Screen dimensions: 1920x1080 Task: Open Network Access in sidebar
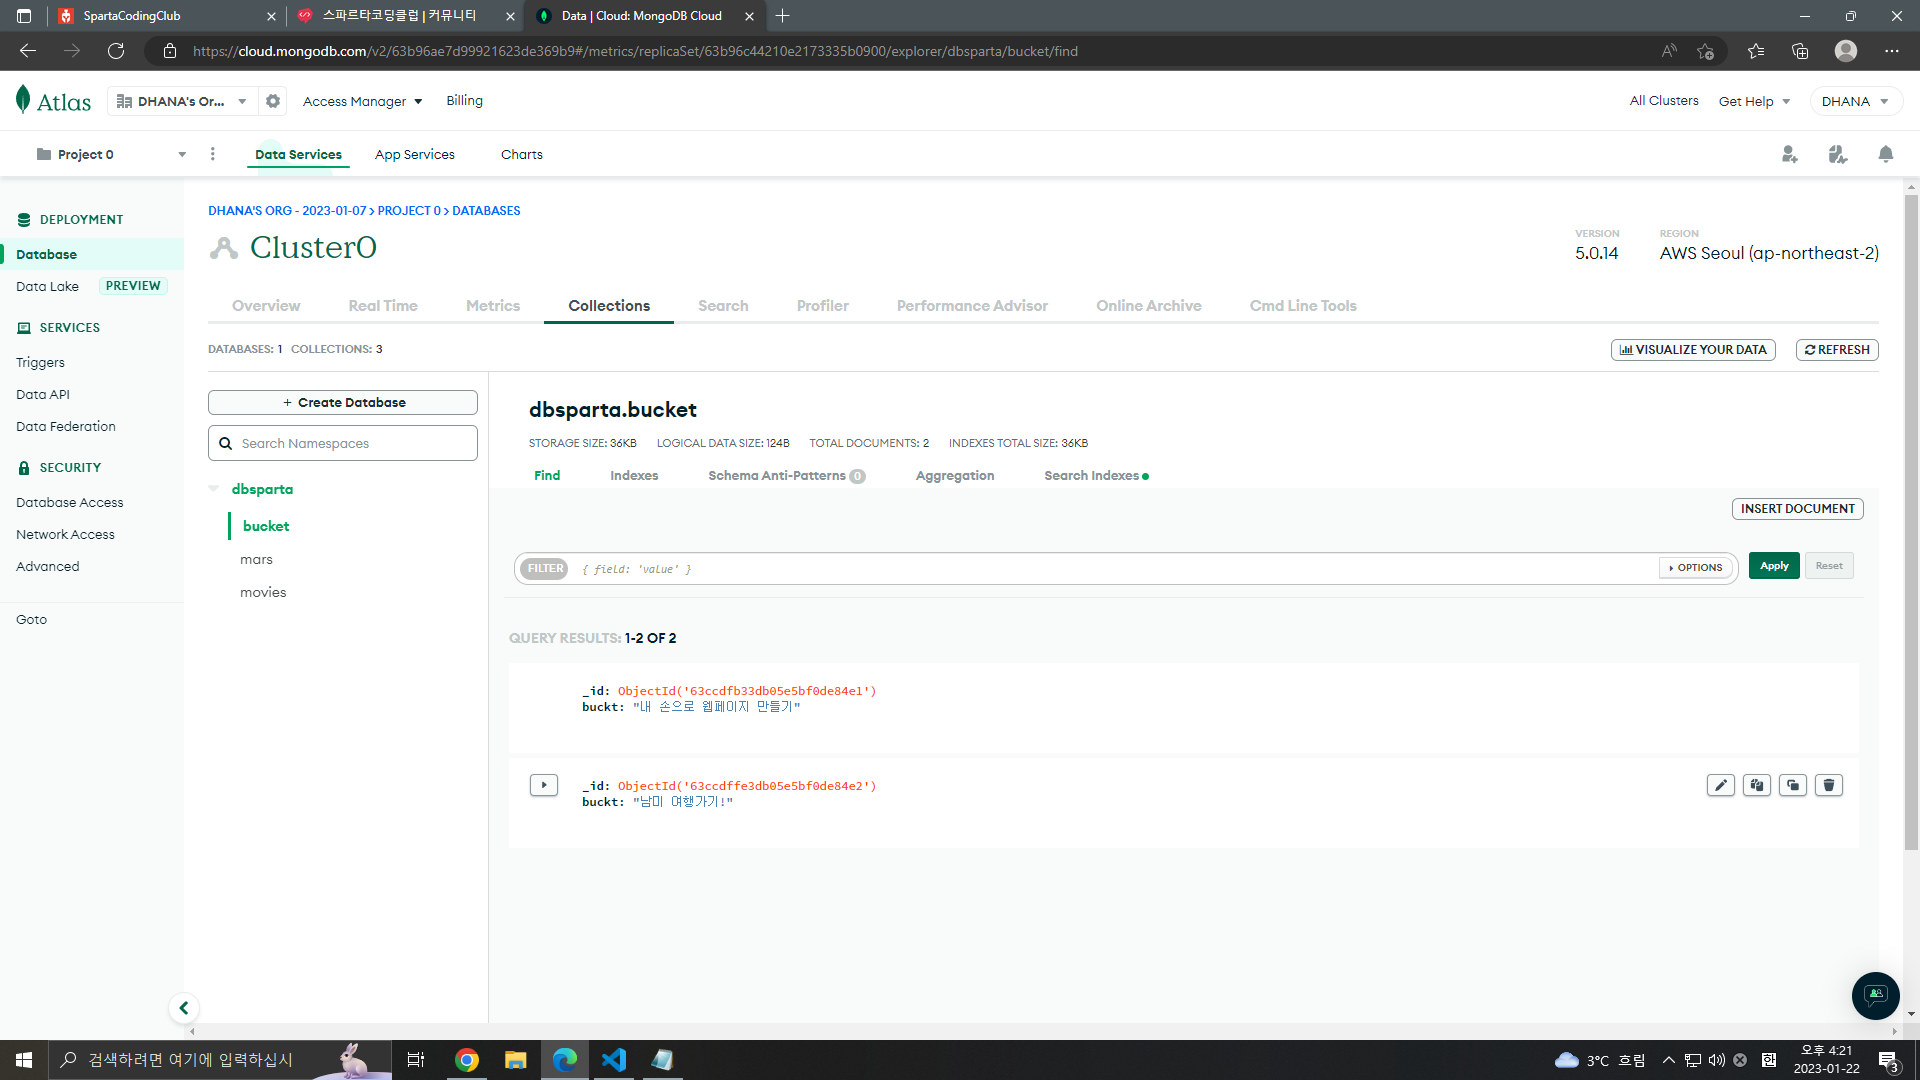[65, 534]
